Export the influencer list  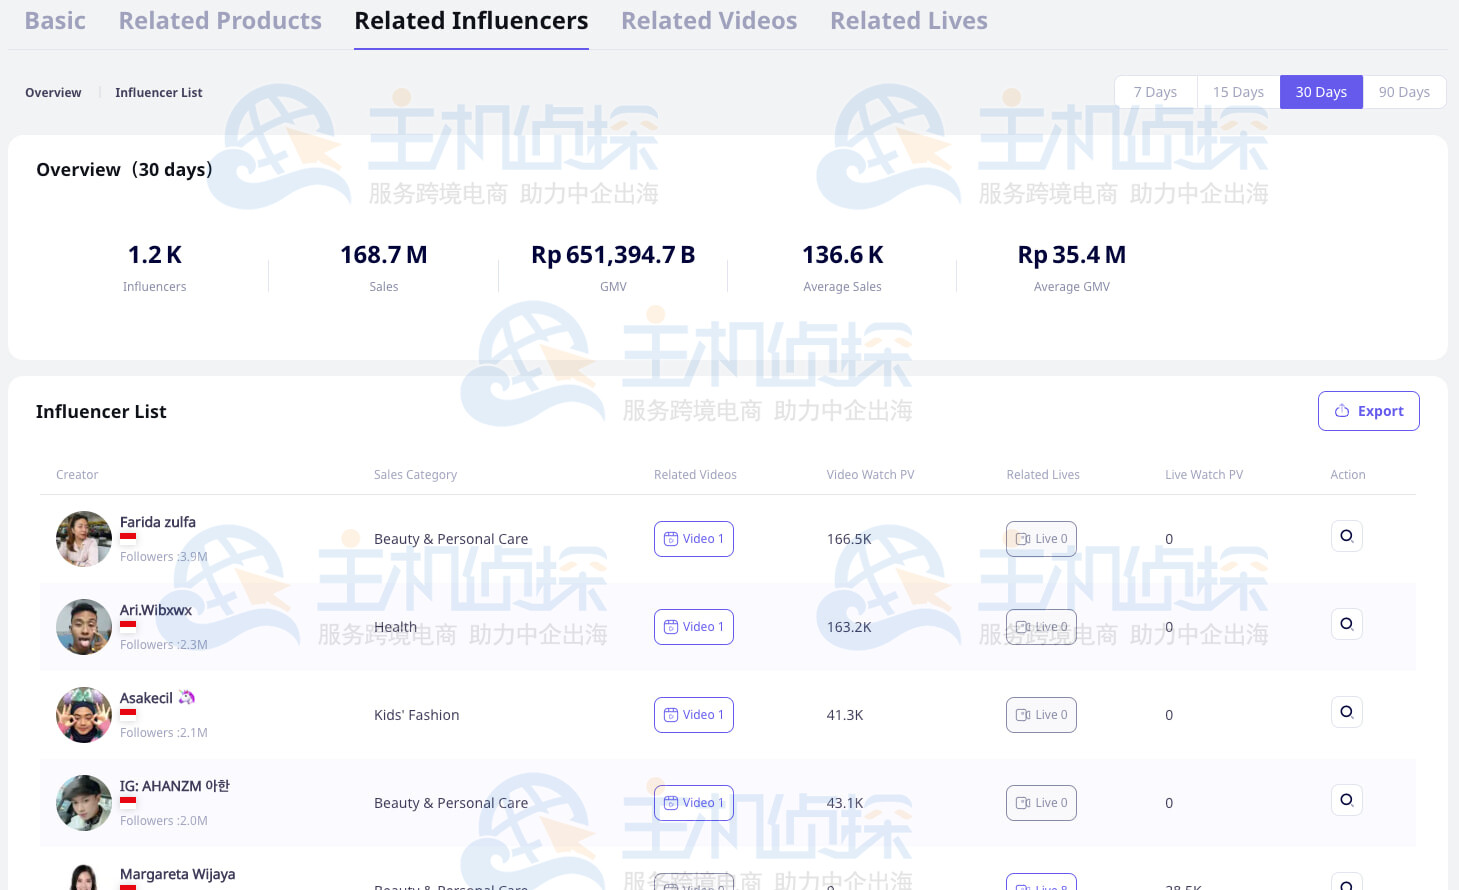pos(1368,411)
